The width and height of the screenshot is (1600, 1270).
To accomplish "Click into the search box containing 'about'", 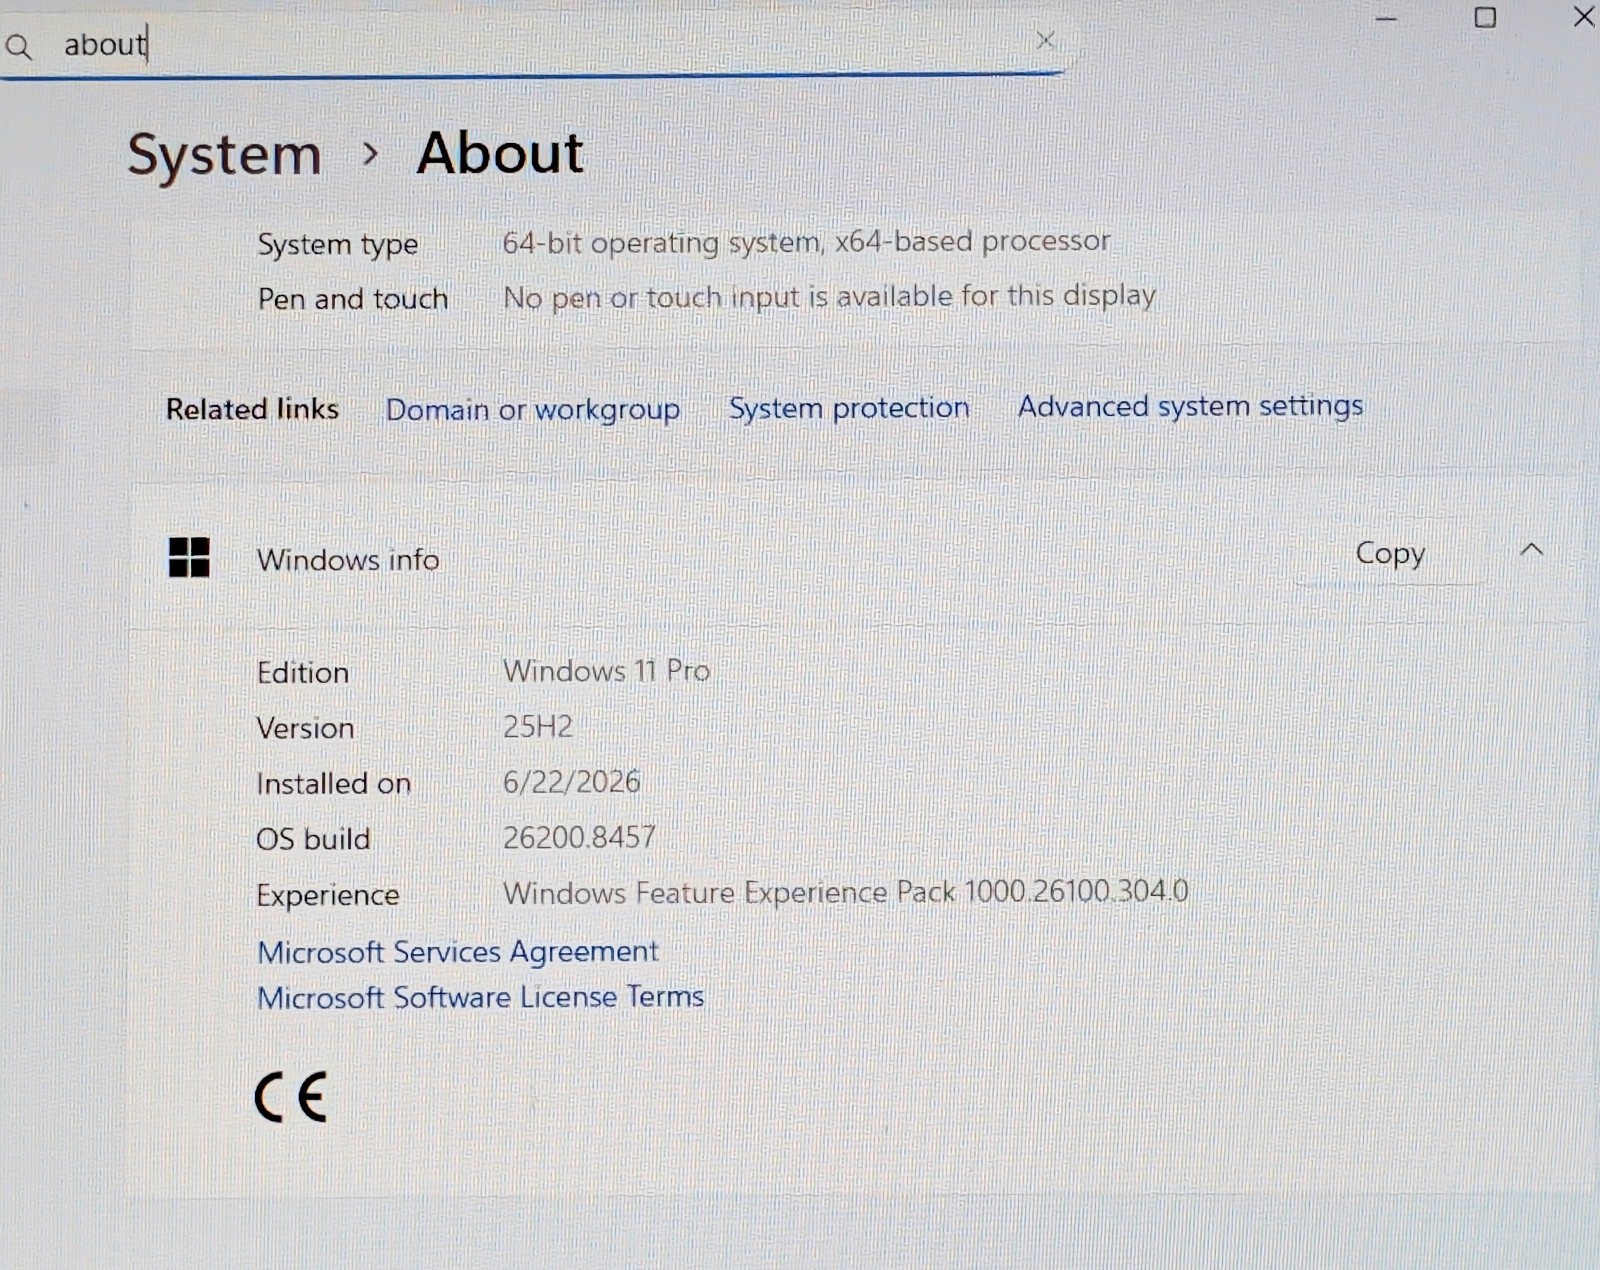I will pos(530,45).
